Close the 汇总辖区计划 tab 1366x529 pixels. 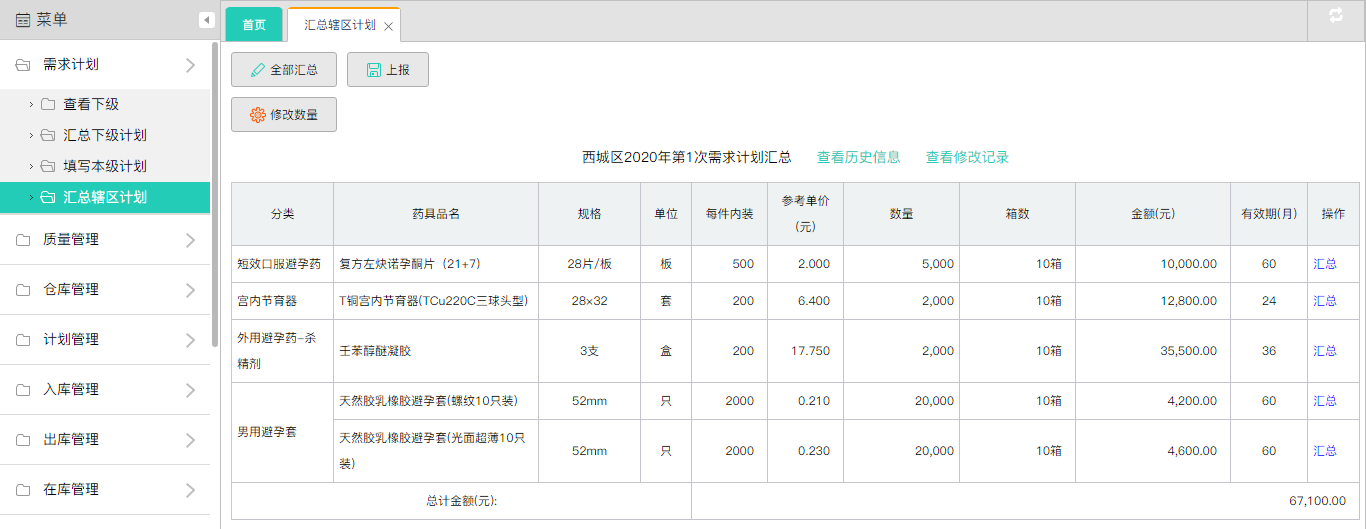(x=388, y=26)
